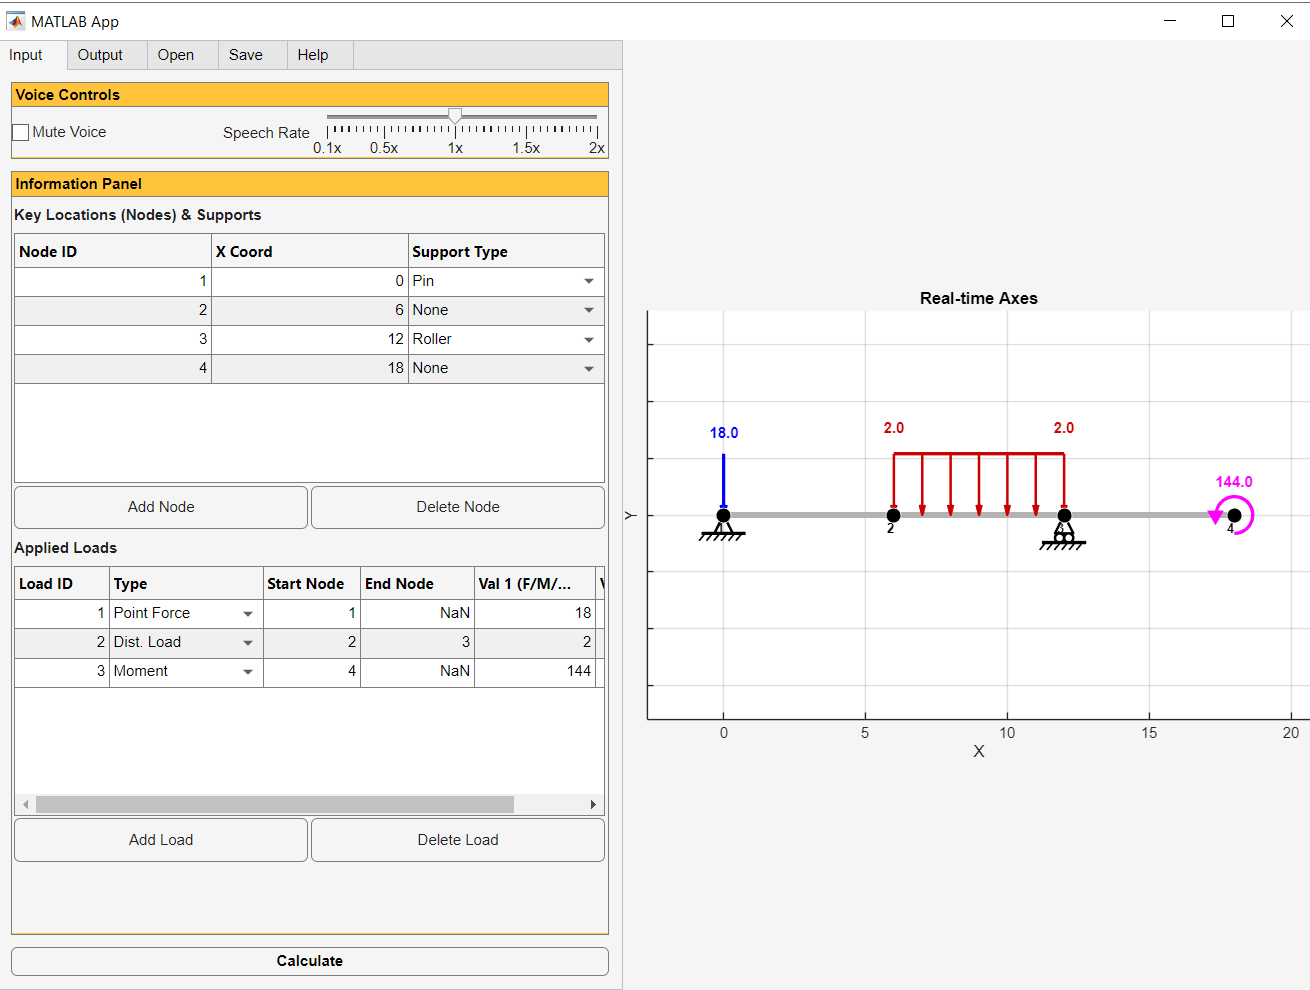Image resolution: width=1310 pixels, height=990 pixels.
Task: Open Support Type dropdown for node 1 (Pin)
Action: pyautogui.click(x=589, y=281)
